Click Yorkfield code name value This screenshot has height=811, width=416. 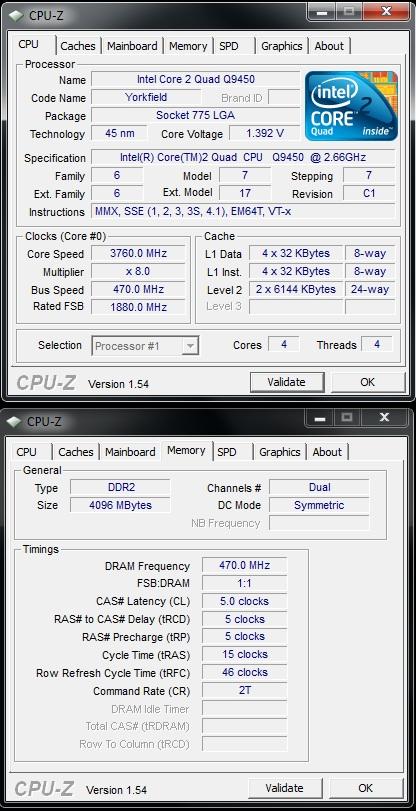[146, 97]
